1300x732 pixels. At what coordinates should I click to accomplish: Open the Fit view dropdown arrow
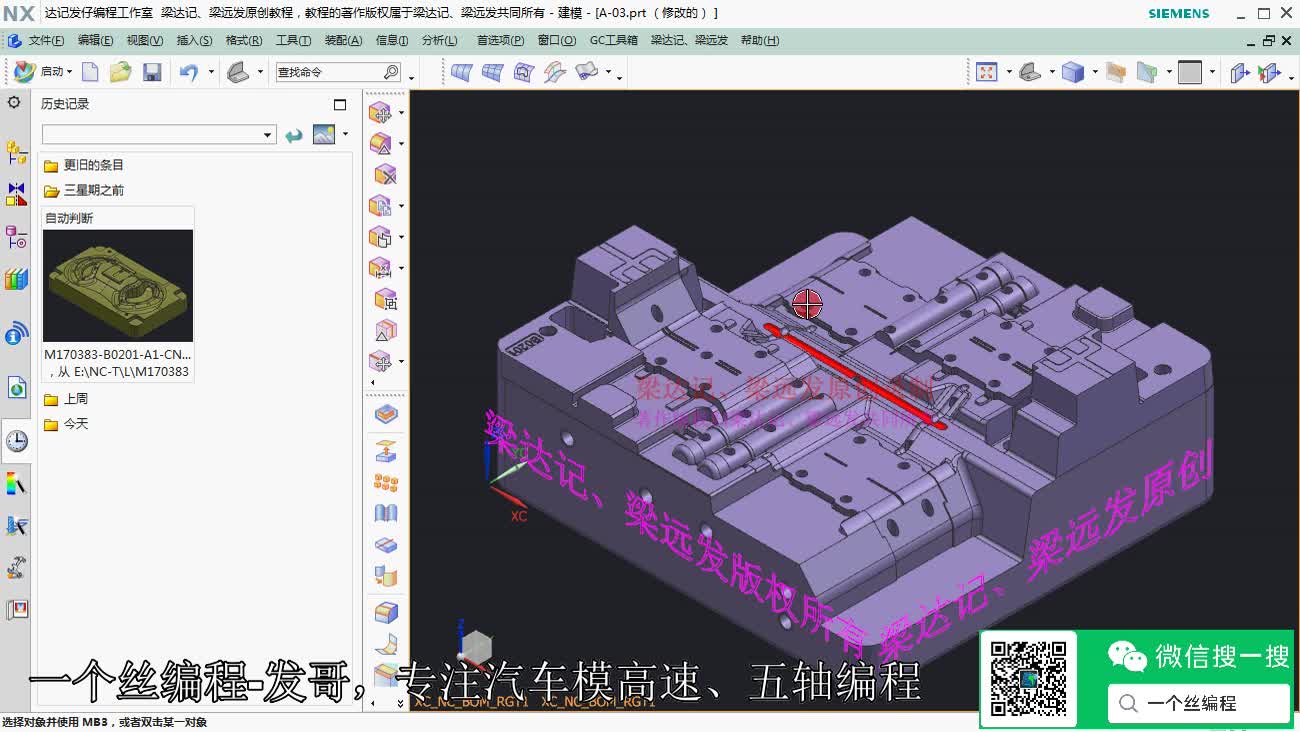[x=1009, y=72]
